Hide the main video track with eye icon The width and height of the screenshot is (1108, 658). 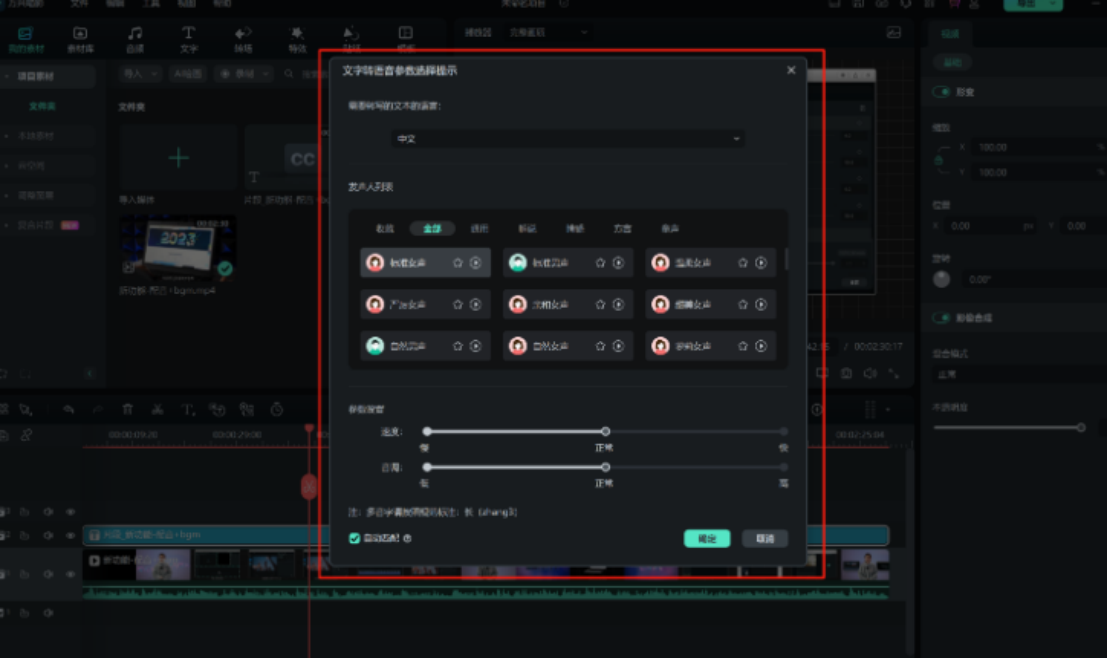click(x=70, y=574)
